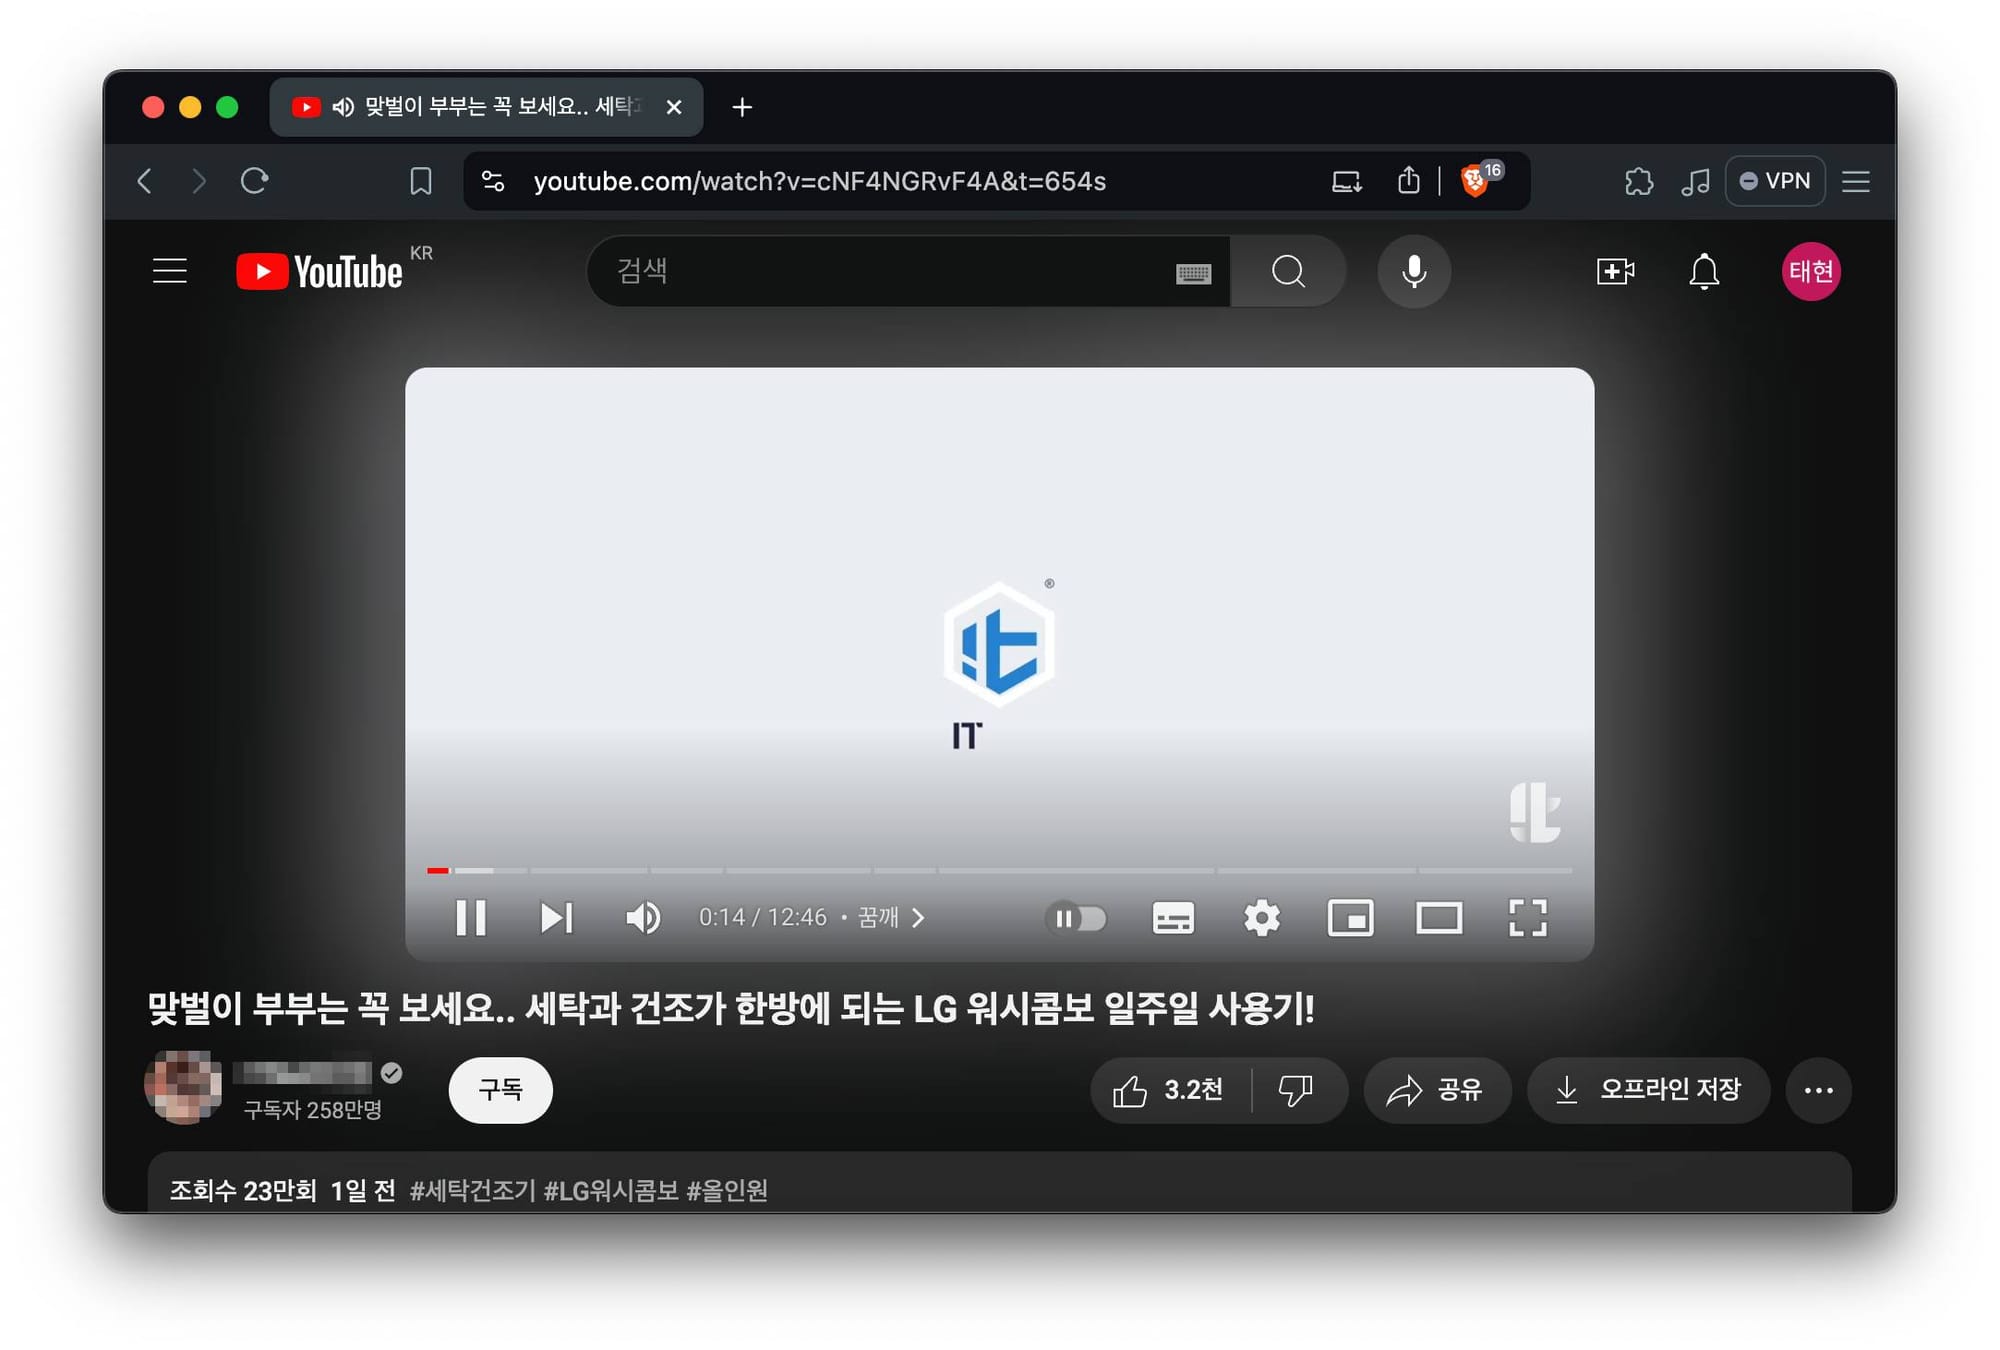Image resolution: width=2000 pixels, height=1350 pixels.
Task: Go back in browser history
Action: (145, 181)
